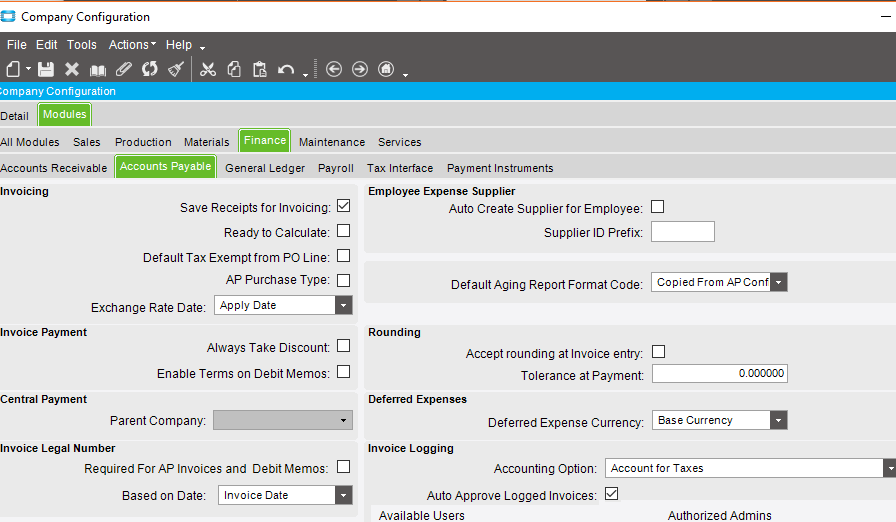Switch to Payment Instruments tab
The width and height of the screenshot is (896, 522).
tap(500, 168)
